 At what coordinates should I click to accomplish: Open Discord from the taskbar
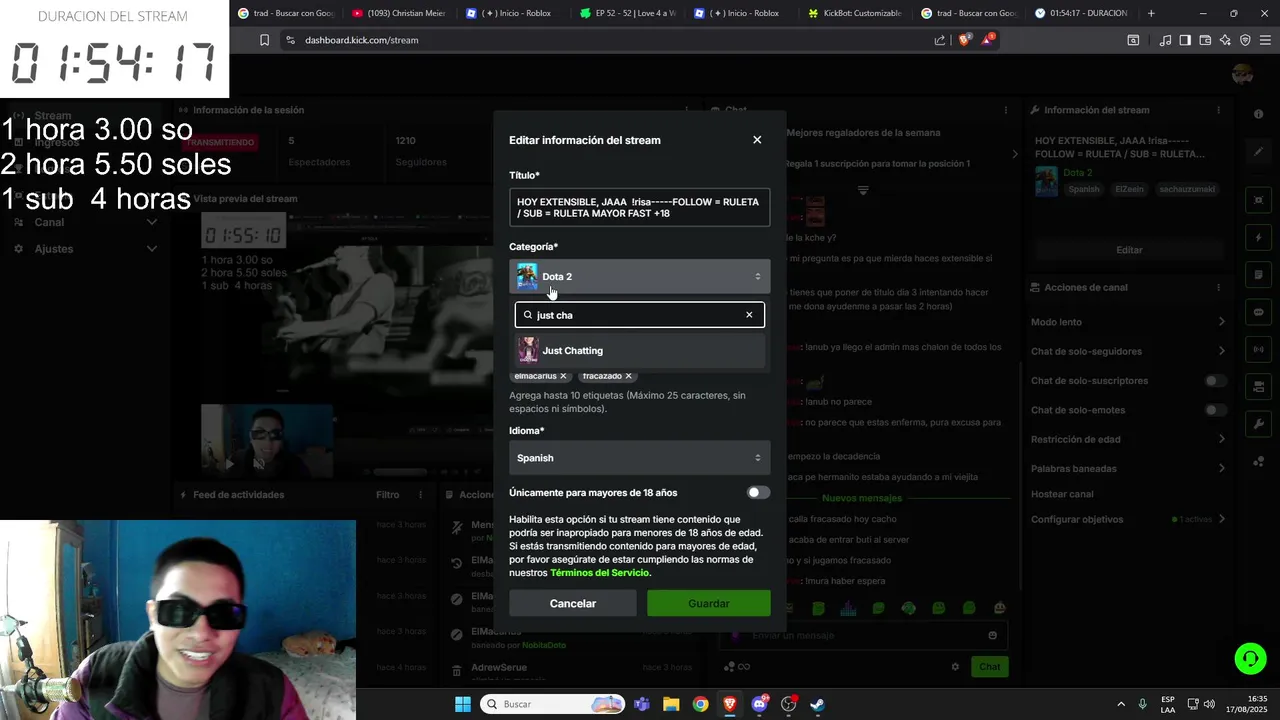pos(759,704)
